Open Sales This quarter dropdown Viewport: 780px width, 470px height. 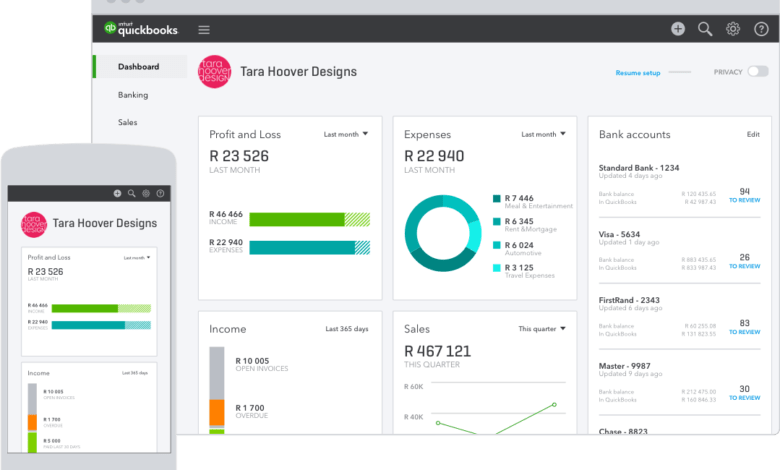click(x=542, y=329)
